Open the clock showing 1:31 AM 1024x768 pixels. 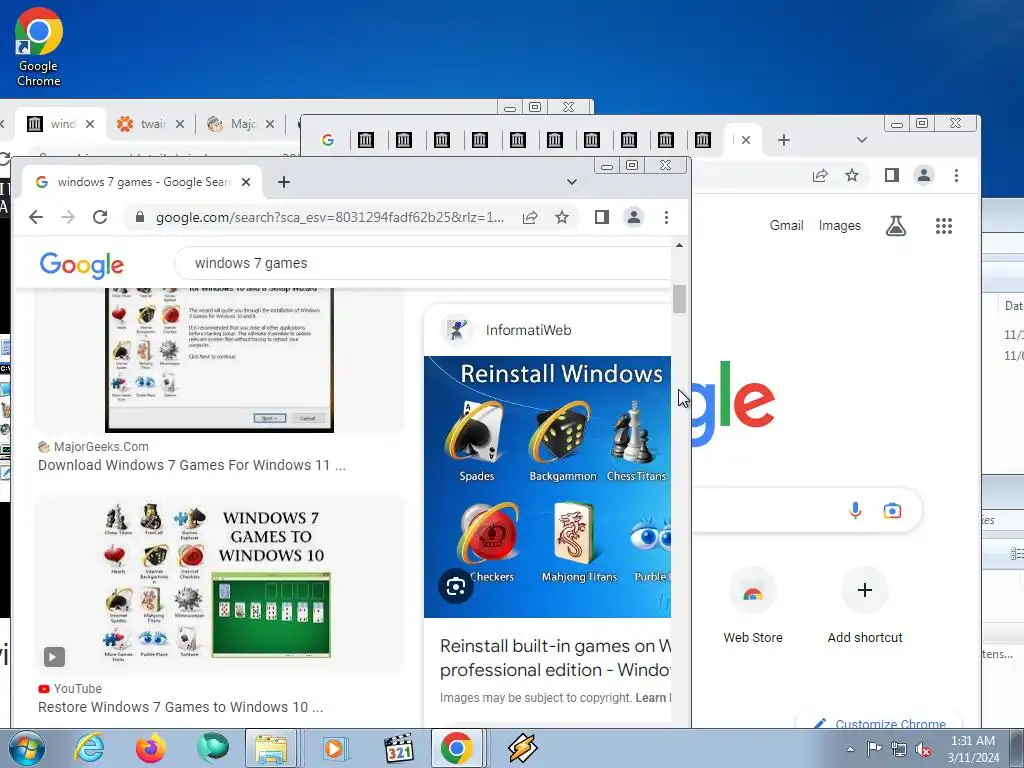(972, 748)
